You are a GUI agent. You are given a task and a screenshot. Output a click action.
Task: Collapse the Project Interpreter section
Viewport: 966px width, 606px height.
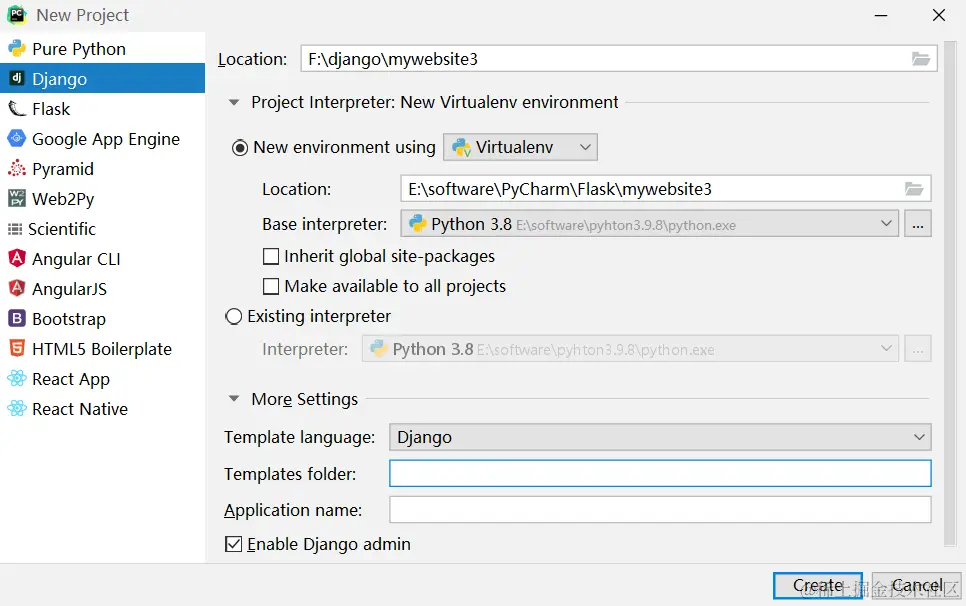point(234,102)
